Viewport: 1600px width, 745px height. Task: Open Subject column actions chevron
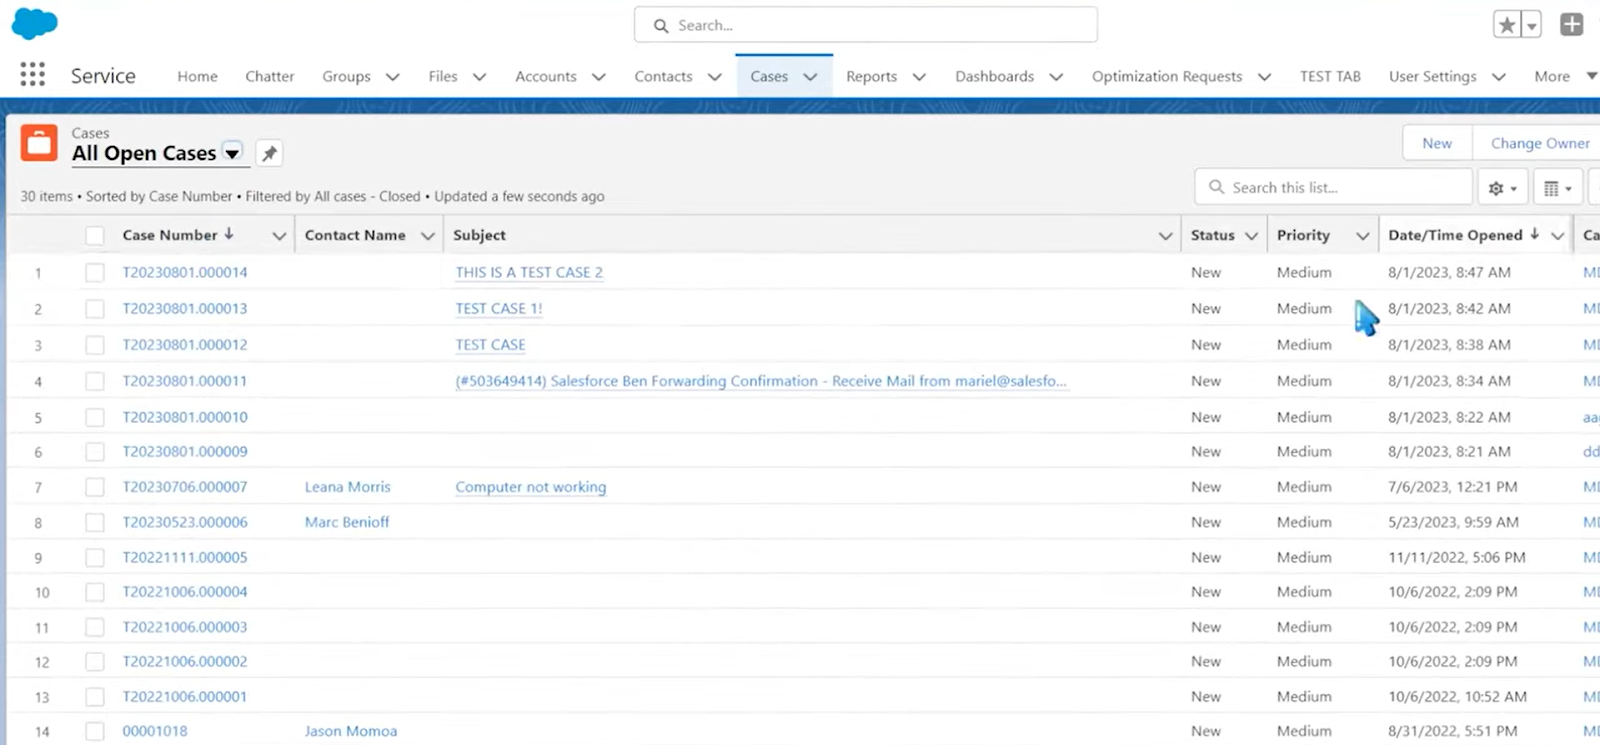[1165, 236]
